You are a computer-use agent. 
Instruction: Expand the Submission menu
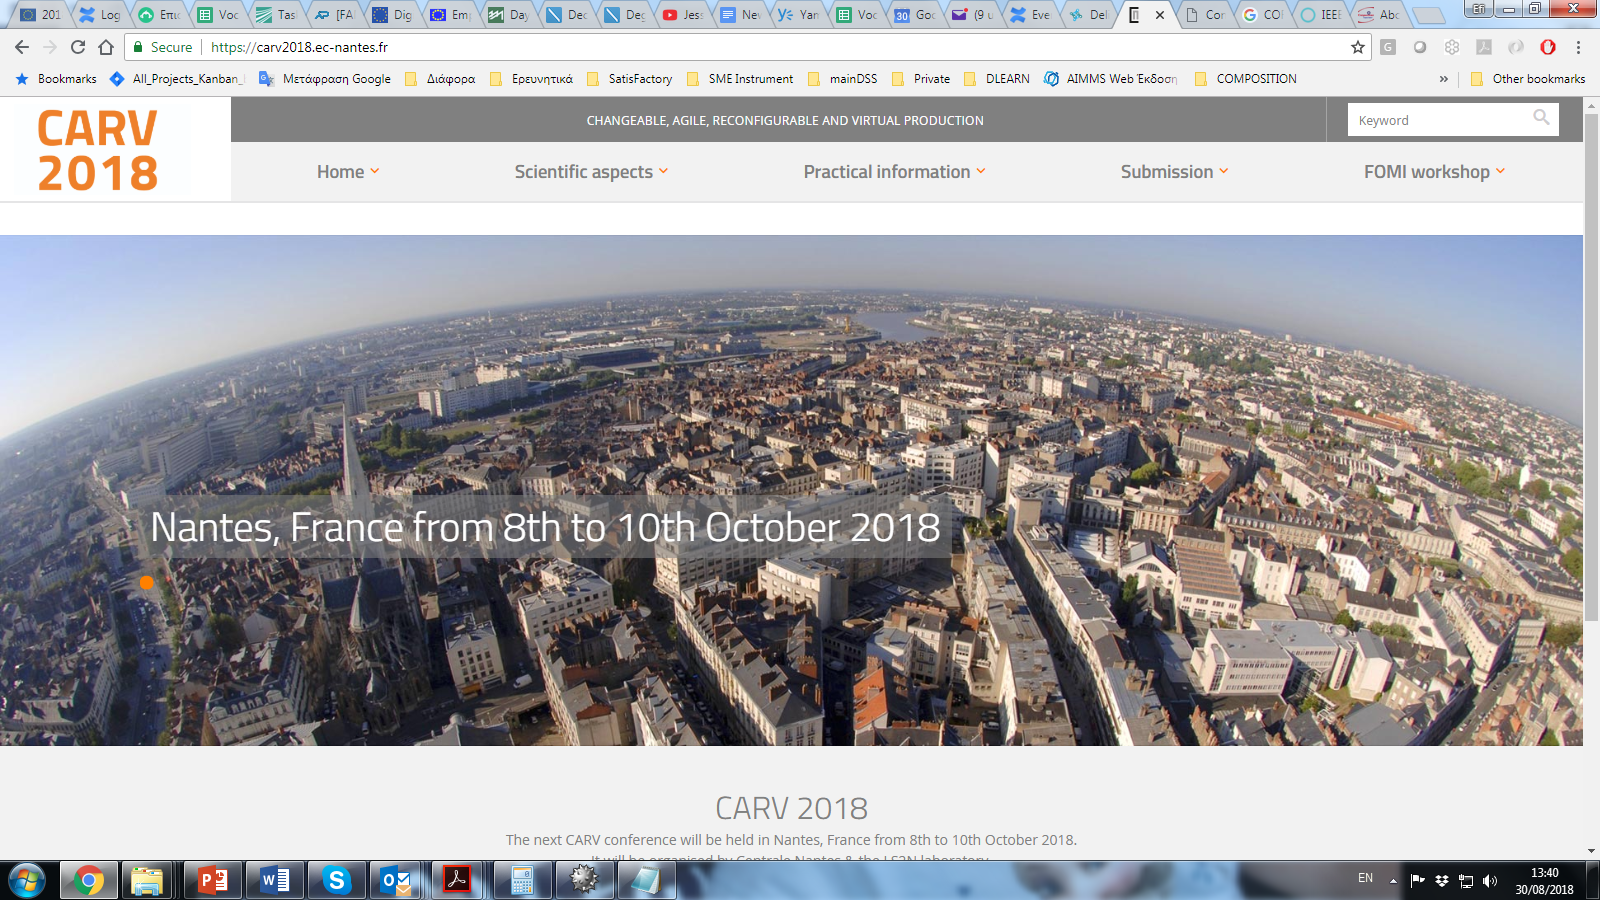[1174, 172]
